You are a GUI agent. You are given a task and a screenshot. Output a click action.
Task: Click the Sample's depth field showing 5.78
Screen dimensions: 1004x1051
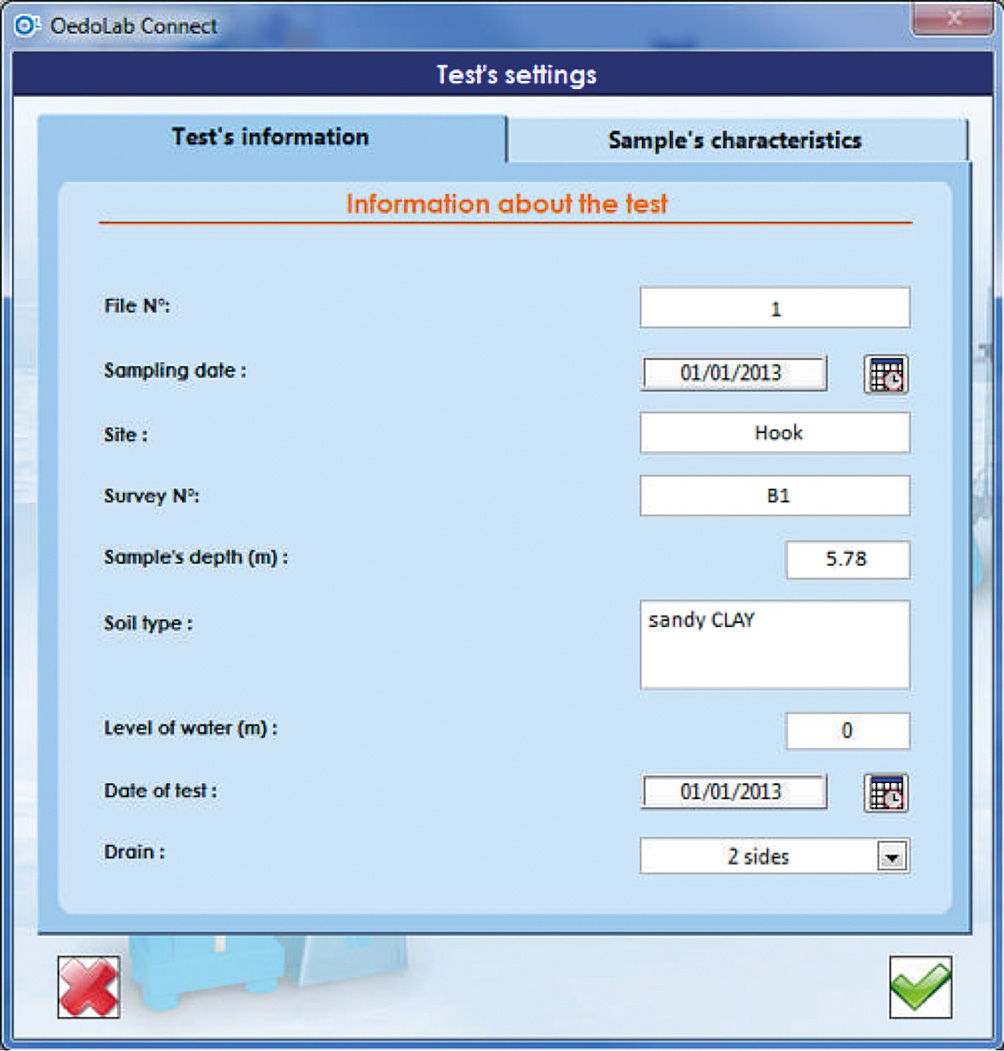(x=848, y=560)
